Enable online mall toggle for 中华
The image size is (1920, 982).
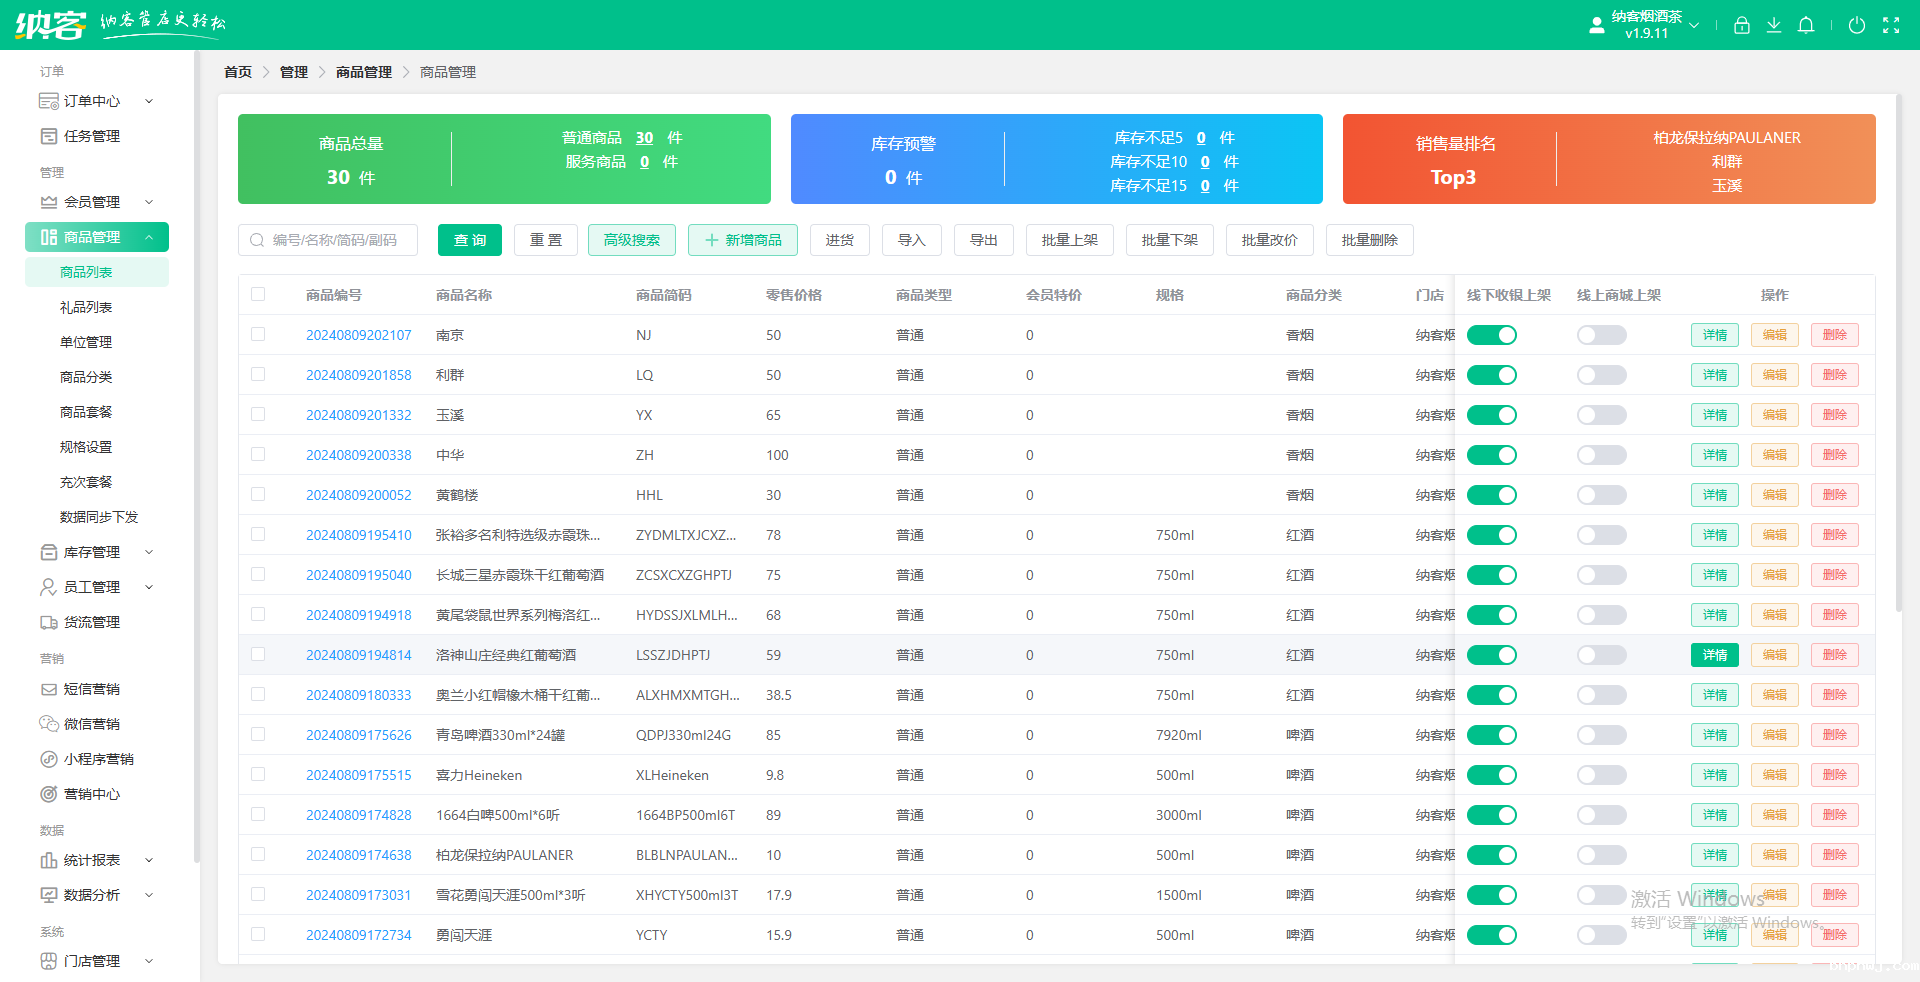point(1602,455)
